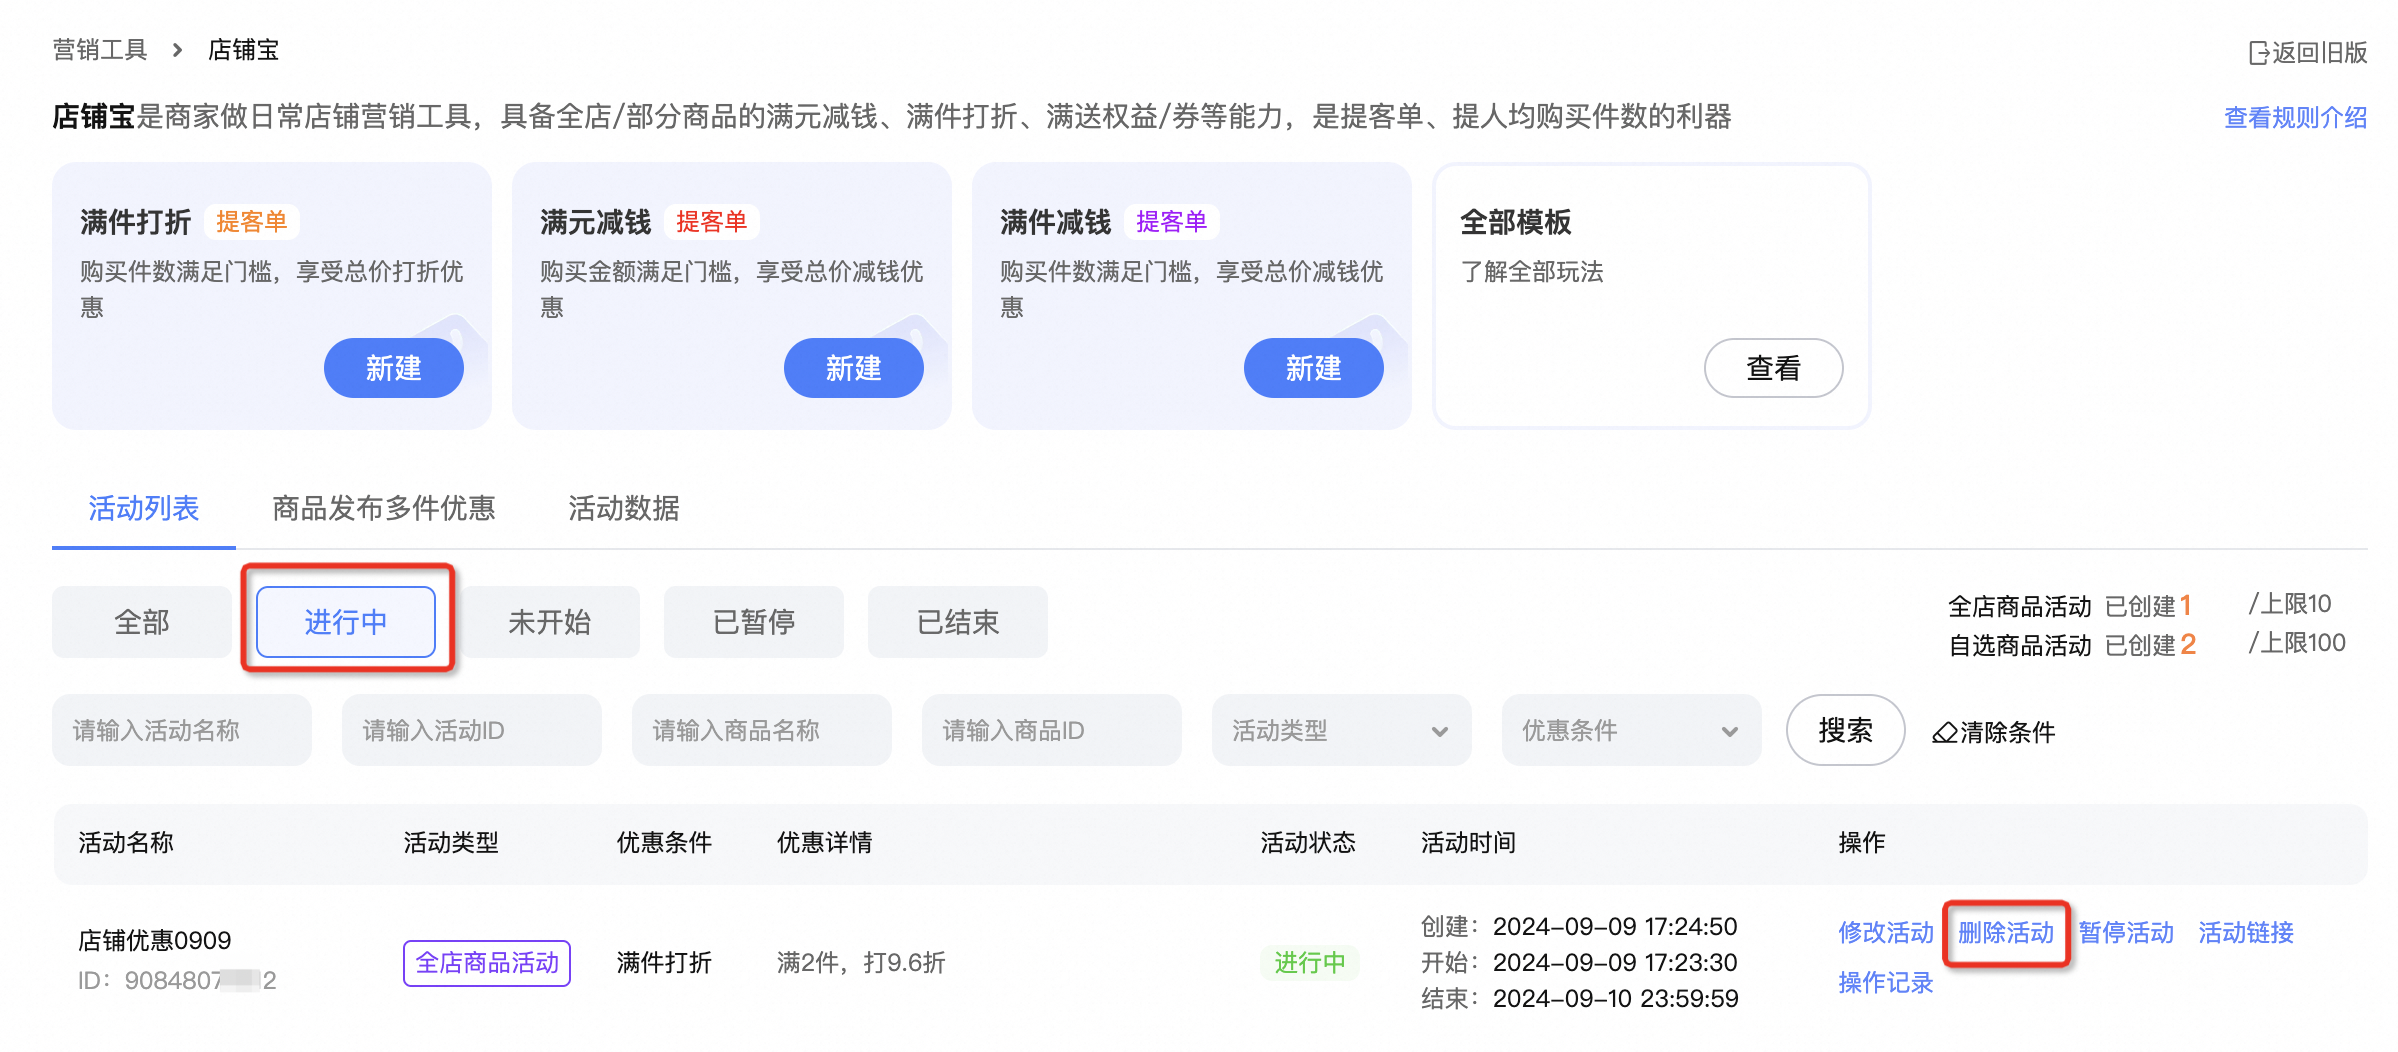Click 满2件，打9.6折 discount detail
The width and height of the screenshot is (2398, 1052).
pos(861,963)
